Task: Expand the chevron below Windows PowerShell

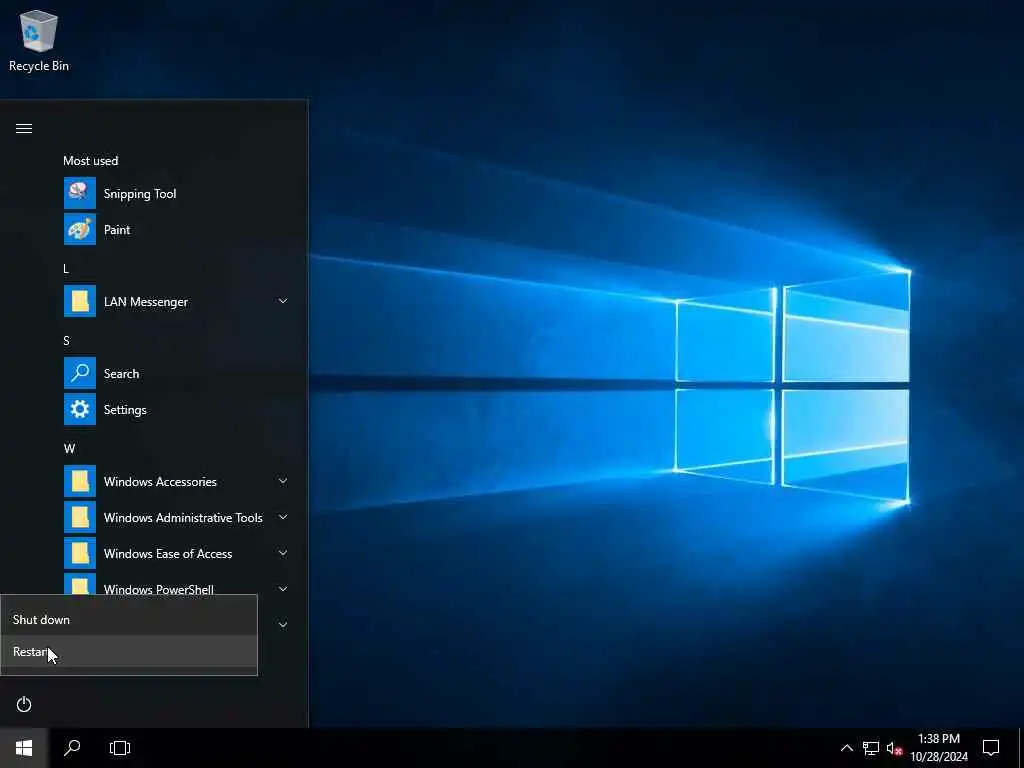Action: [283, 625]
